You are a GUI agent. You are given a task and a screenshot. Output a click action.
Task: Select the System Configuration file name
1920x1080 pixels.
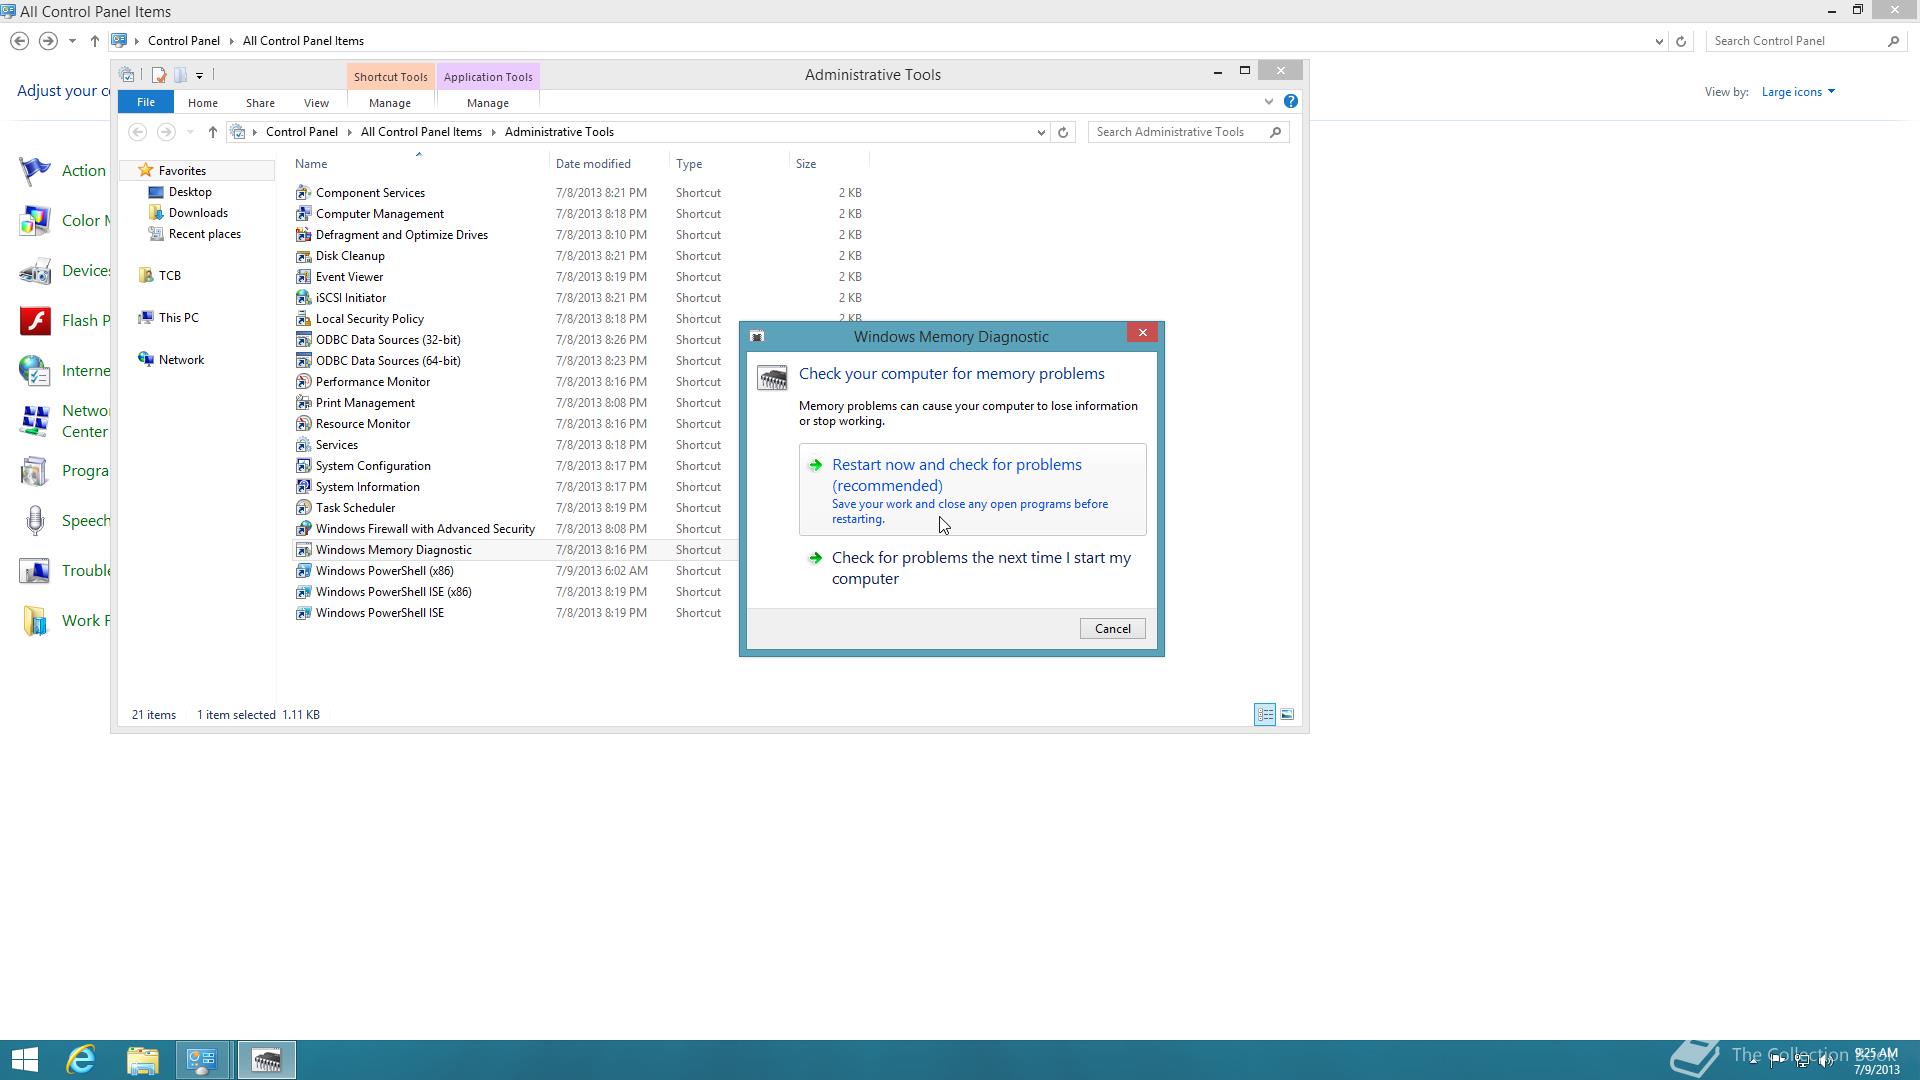point(373,466)
